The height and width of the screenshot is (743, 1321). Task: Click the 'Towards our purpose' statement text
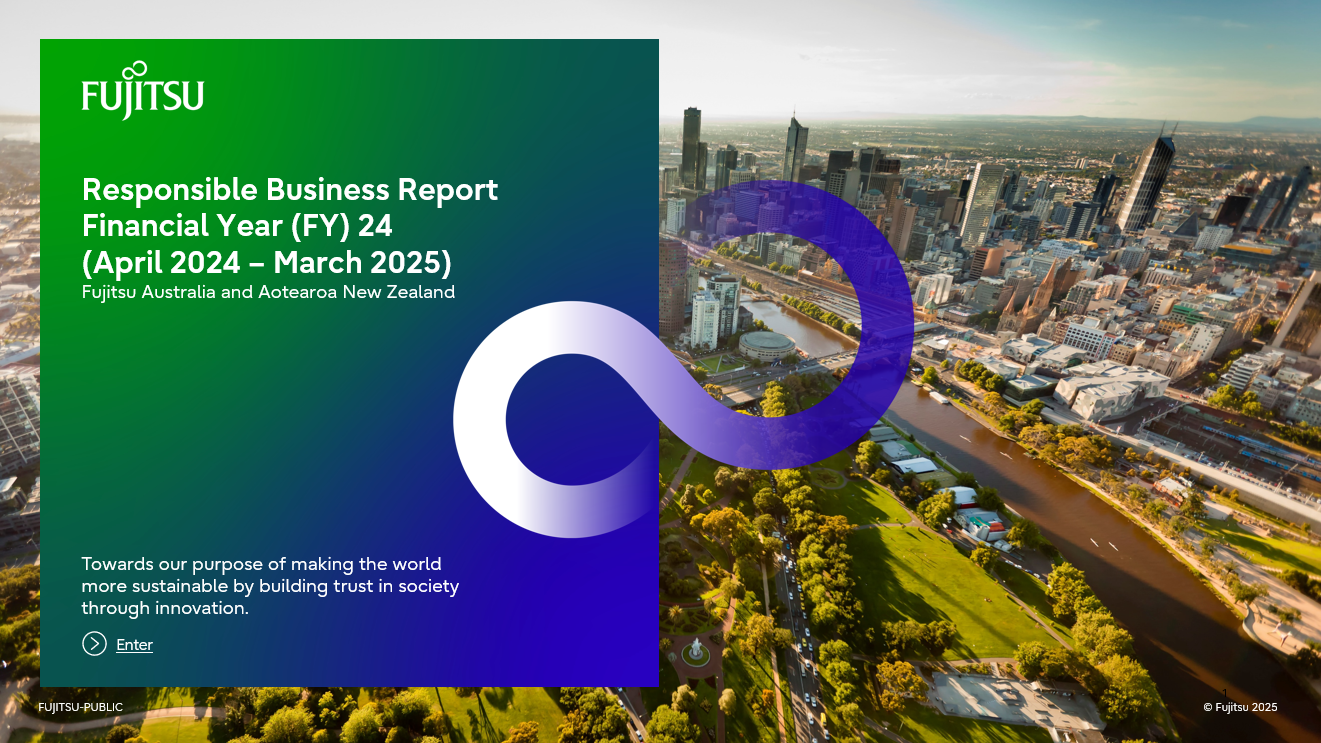tap(270, 586)
